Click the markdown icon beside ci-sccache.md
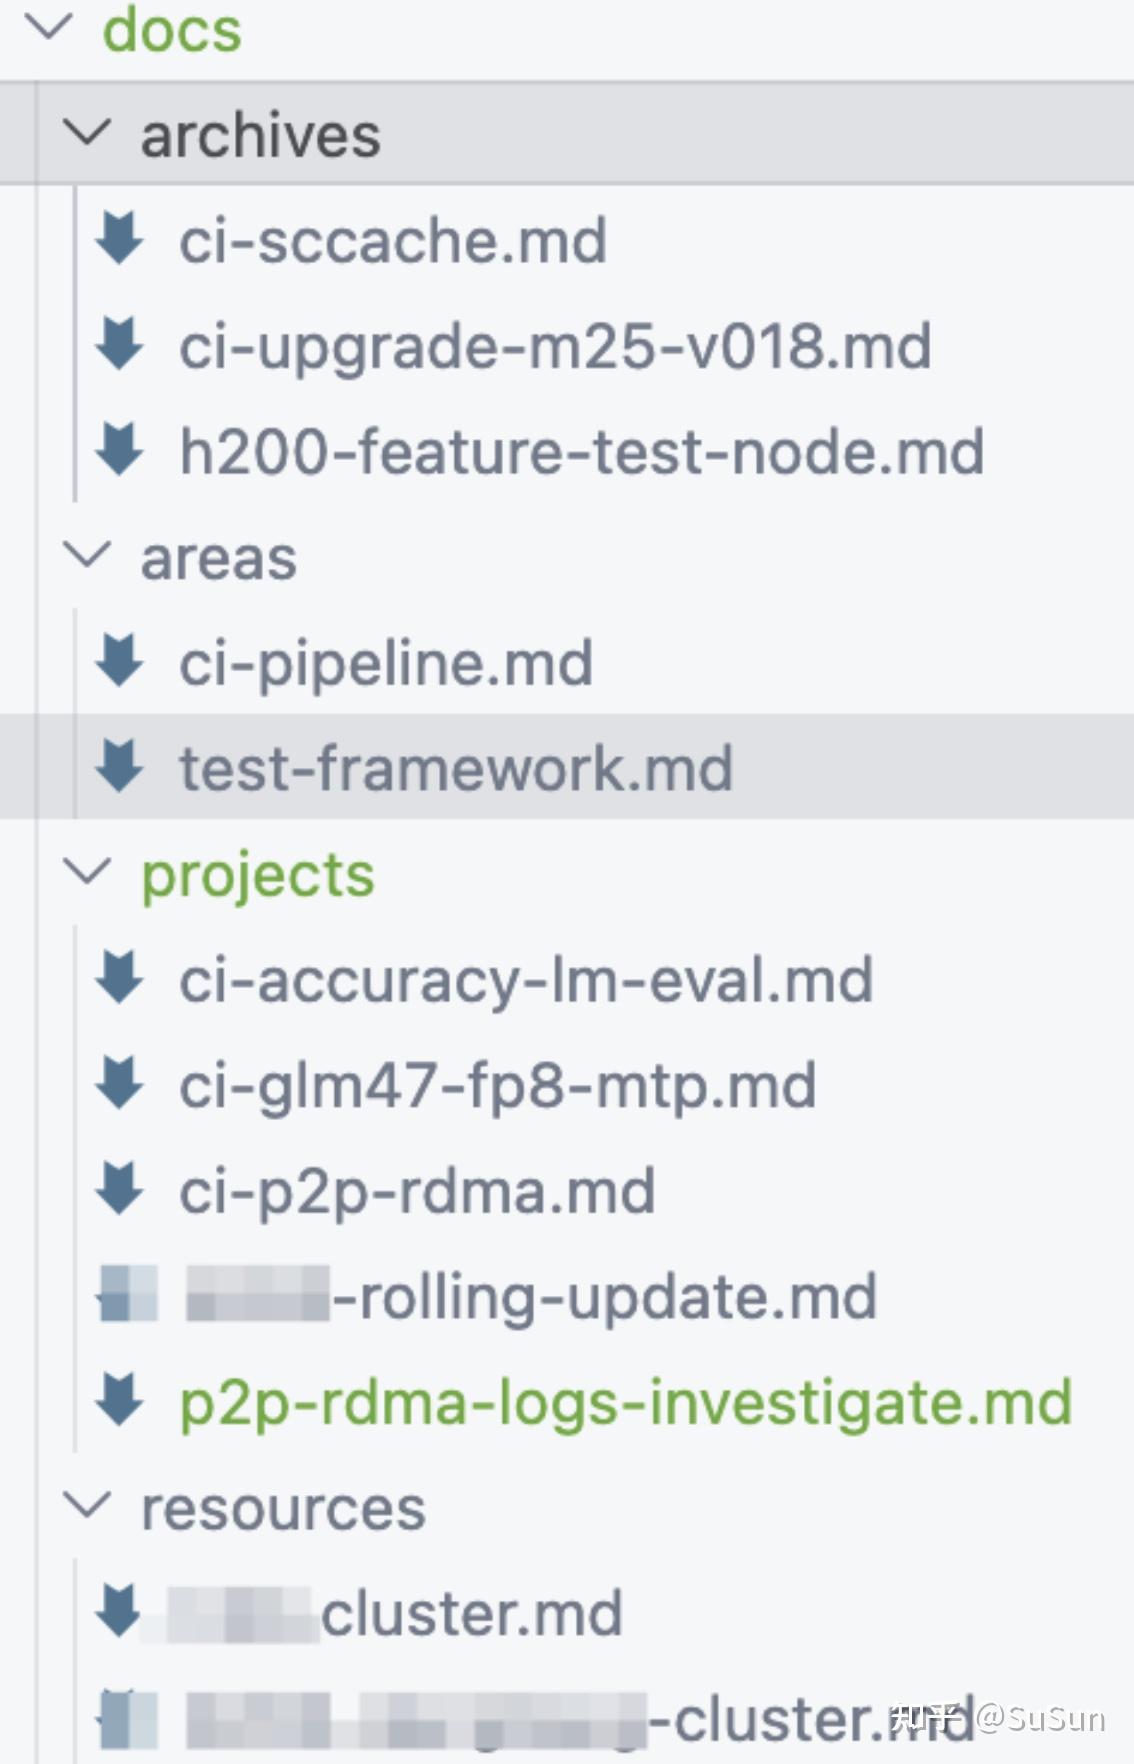Screen dimensions: 1134x1764 [120, 239]
